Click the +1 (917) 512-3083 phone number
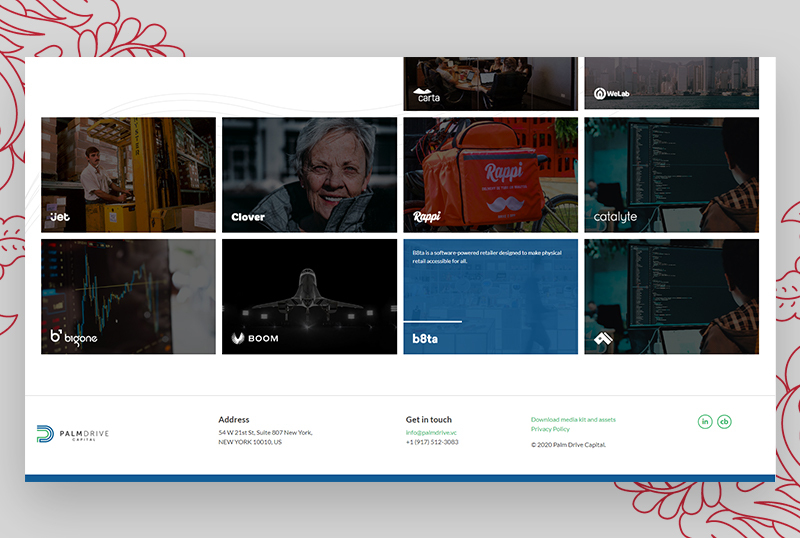 (x=432, y=442)
